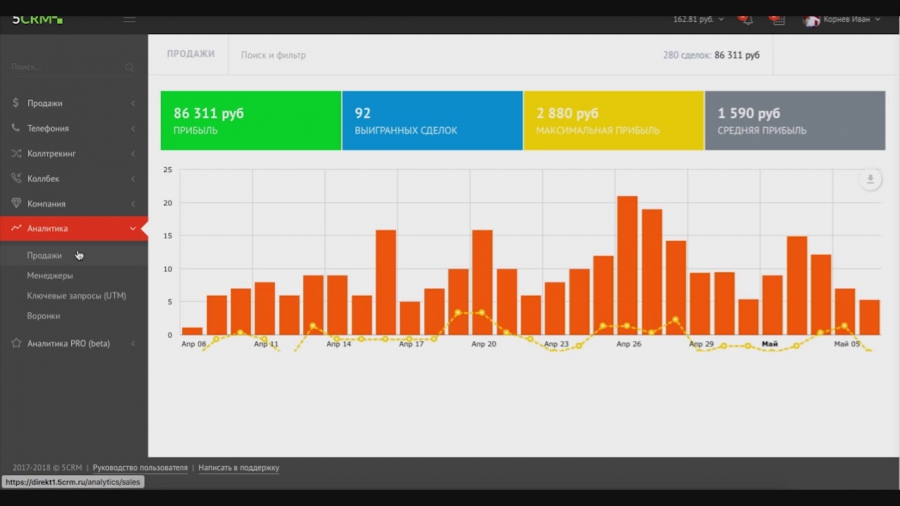Click the blue 92 Выигранных сделок card
The width and height of the screenshot is (900, 506).
(x=432, y=120)
